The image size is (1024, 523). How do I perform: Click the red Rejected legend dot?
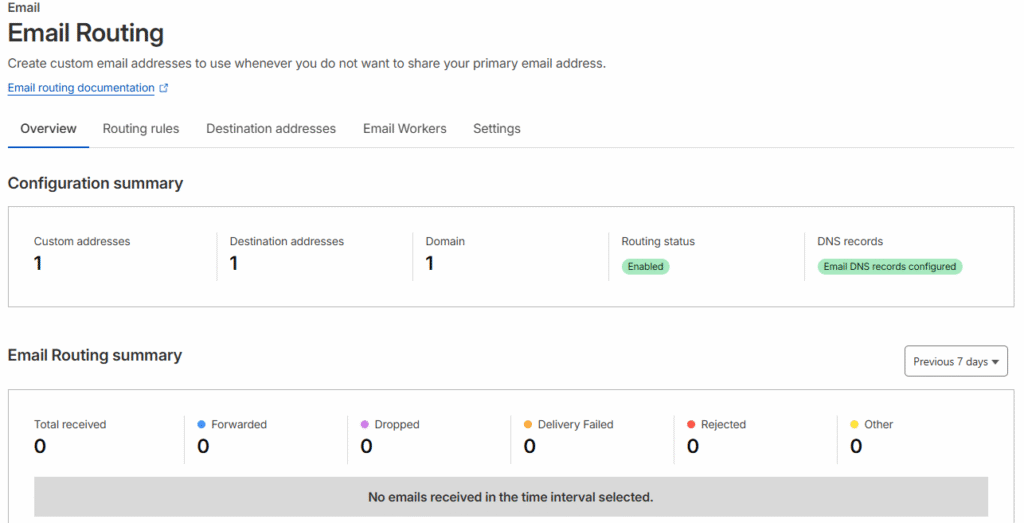tap(691, 424)
